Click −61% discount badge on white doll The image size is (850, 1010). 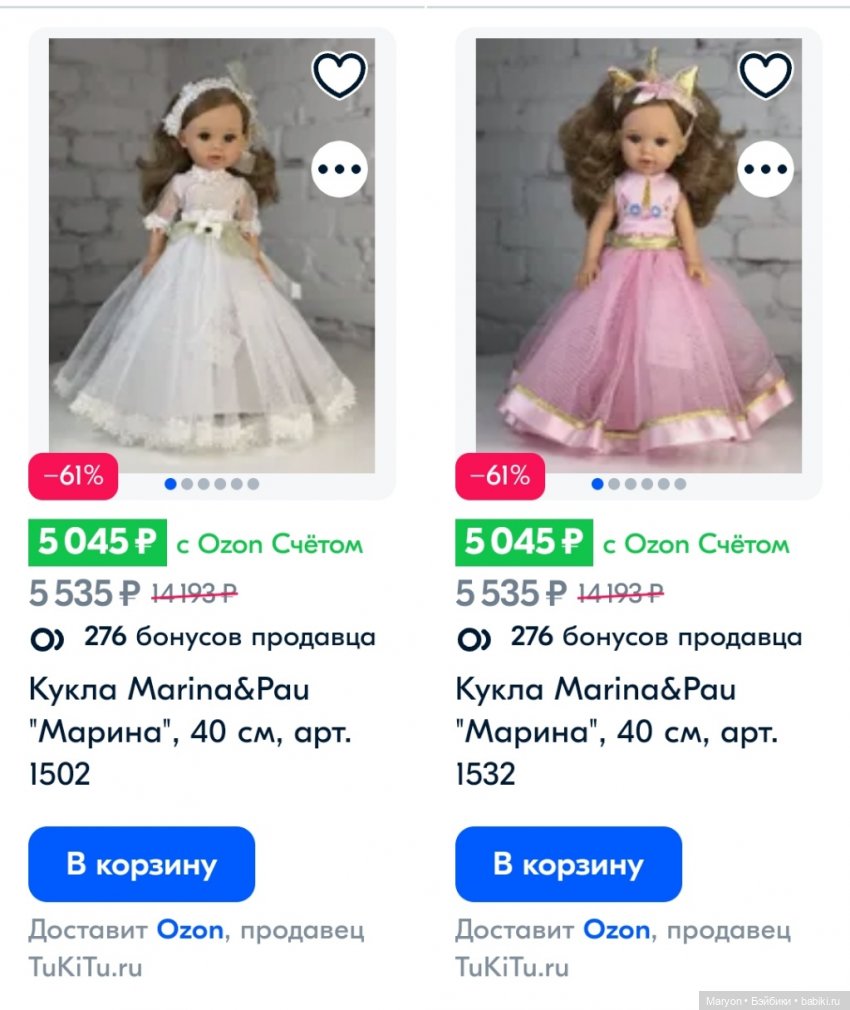coord(73,476)
